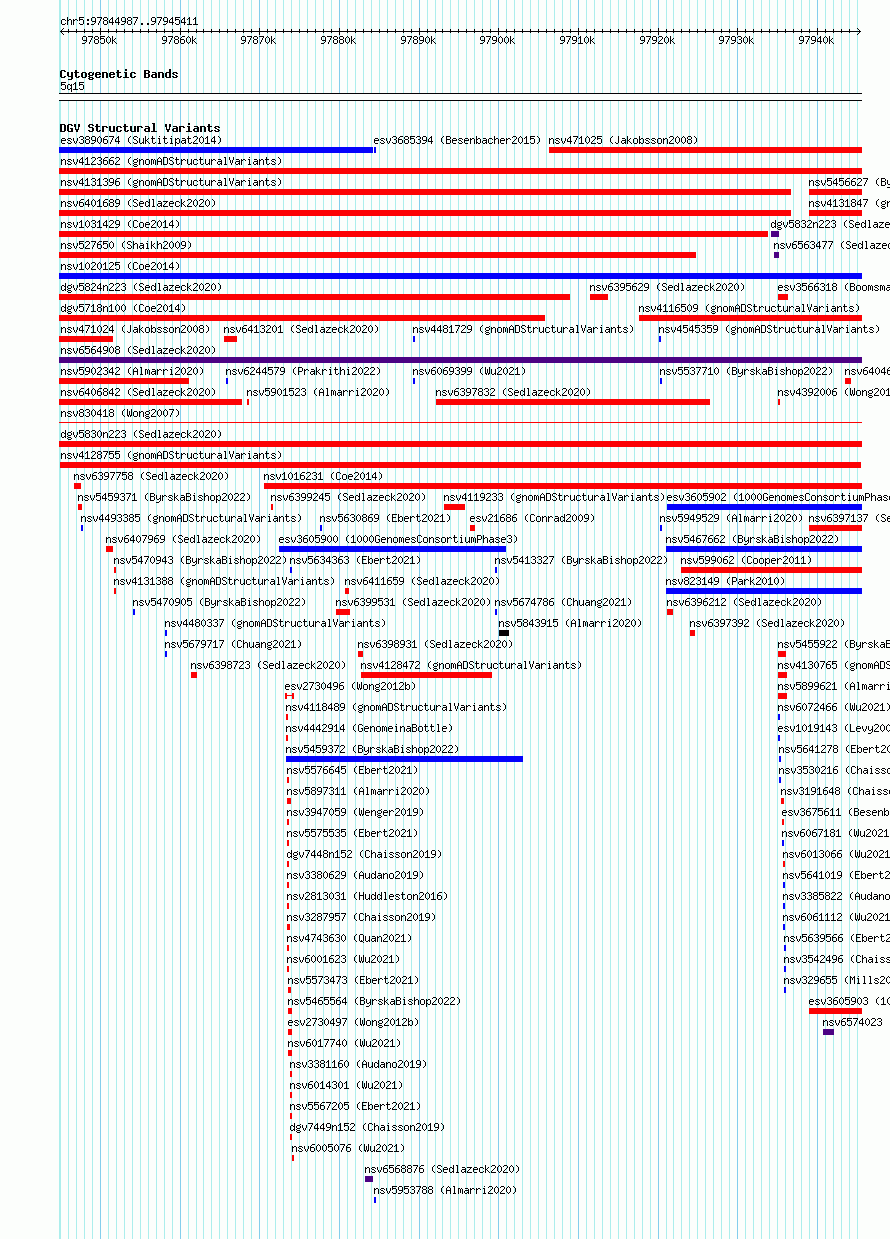Select nsv527650 (Shaikh2009) label

pos(125,245)
